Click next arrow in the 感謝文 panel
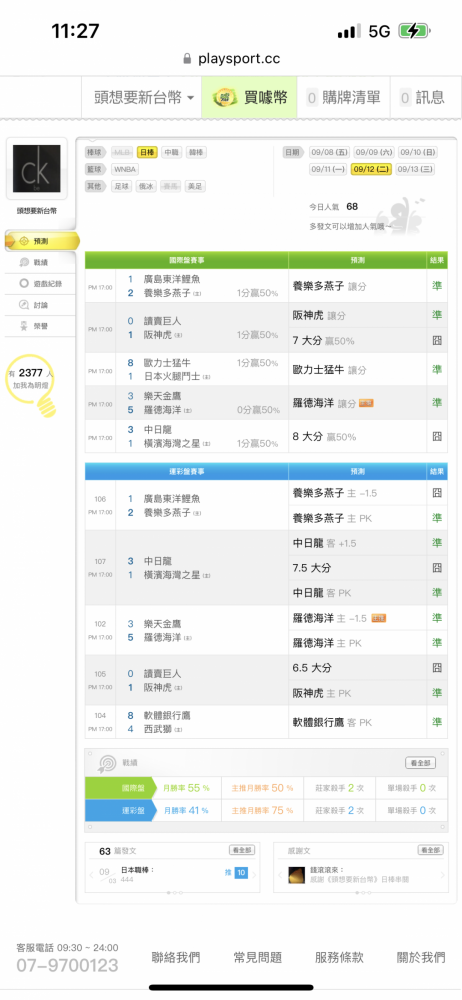The image size is (462, 1000). coord(443,875)
